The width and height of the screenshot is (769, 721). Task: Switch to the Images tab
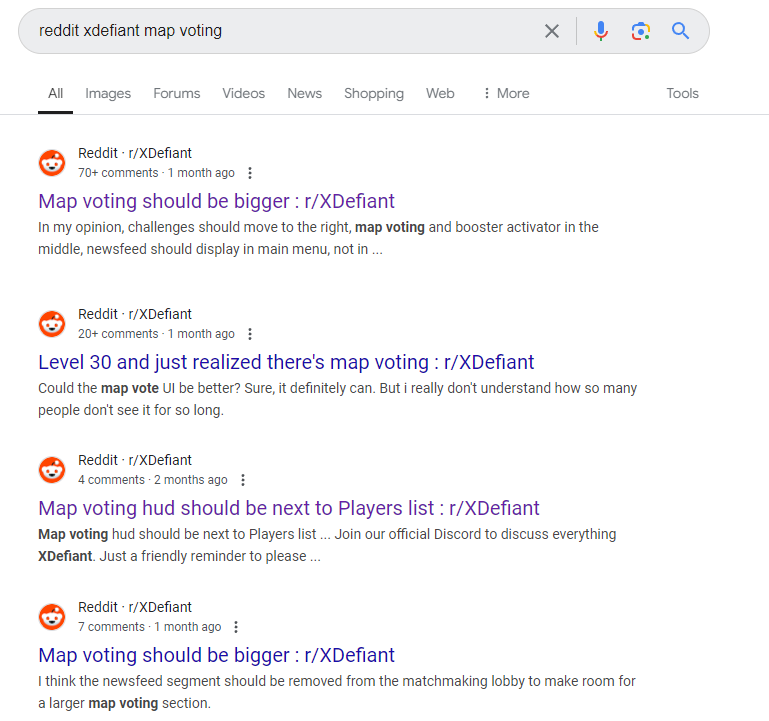(x=108, y=93)
